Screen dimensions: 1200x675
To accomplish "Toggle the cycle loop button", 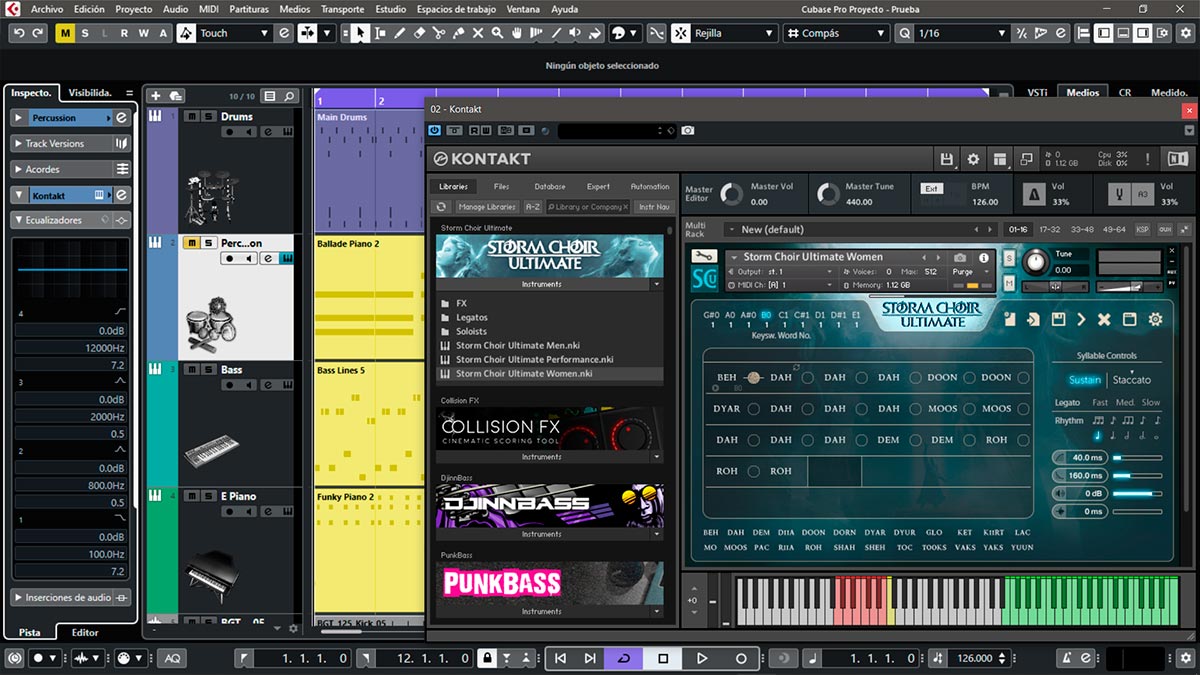I will click(x=625, y=658).
